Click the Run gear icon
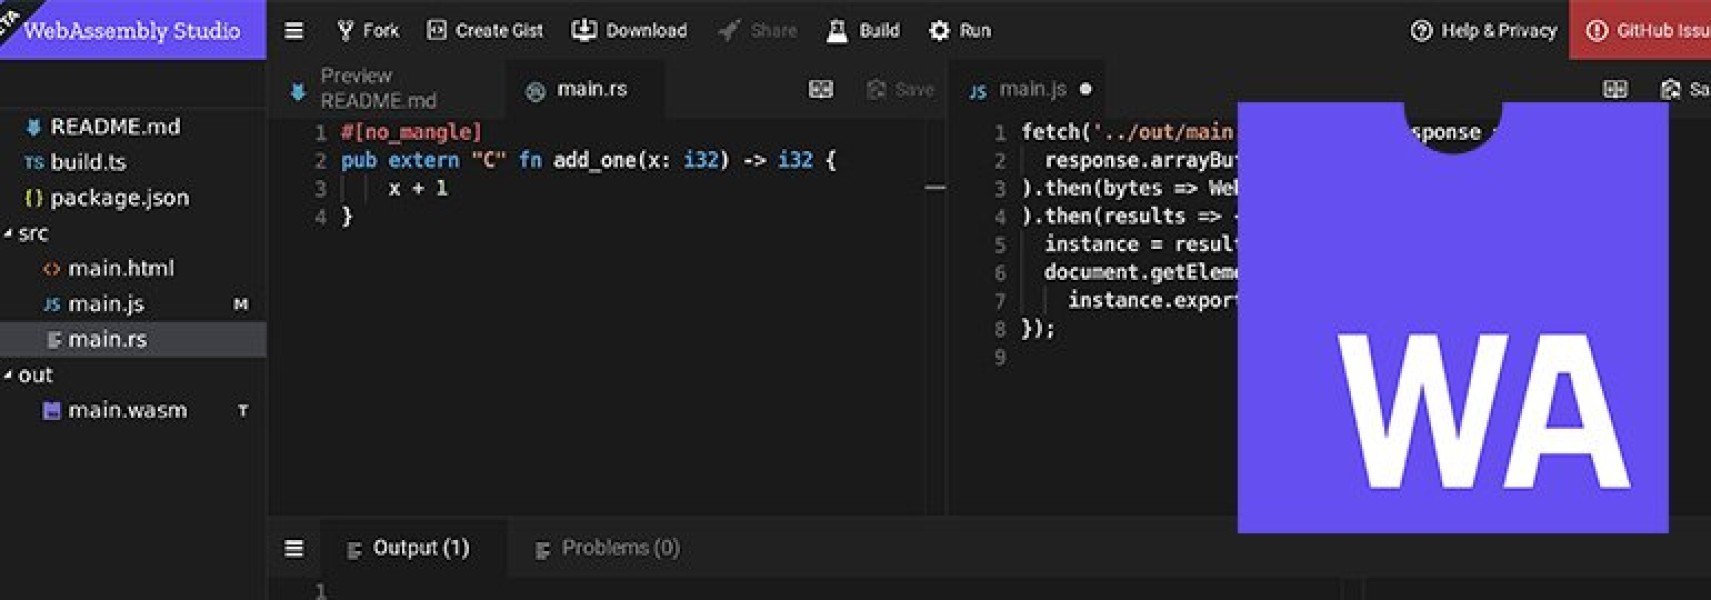The height and width of the screenshot is (600, 1711). (939, 31)
